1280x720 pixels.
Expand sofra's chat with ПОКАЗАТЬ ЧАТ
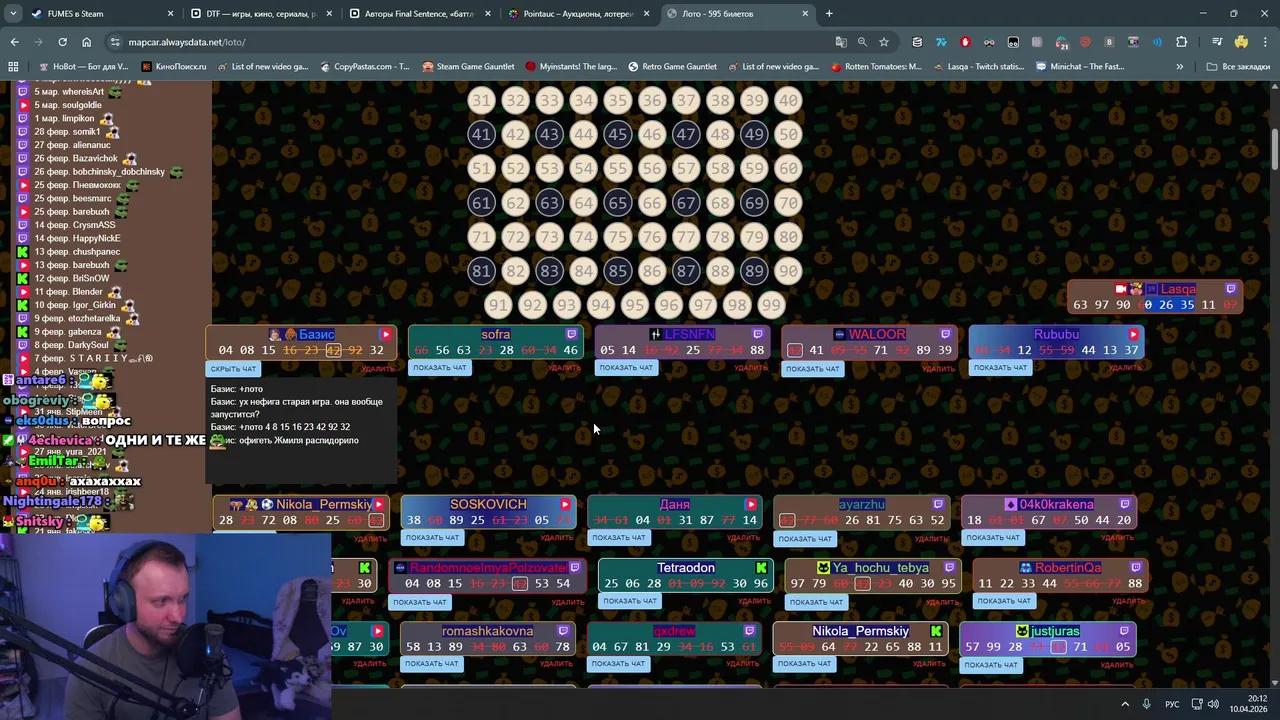(x=440, y=368)
